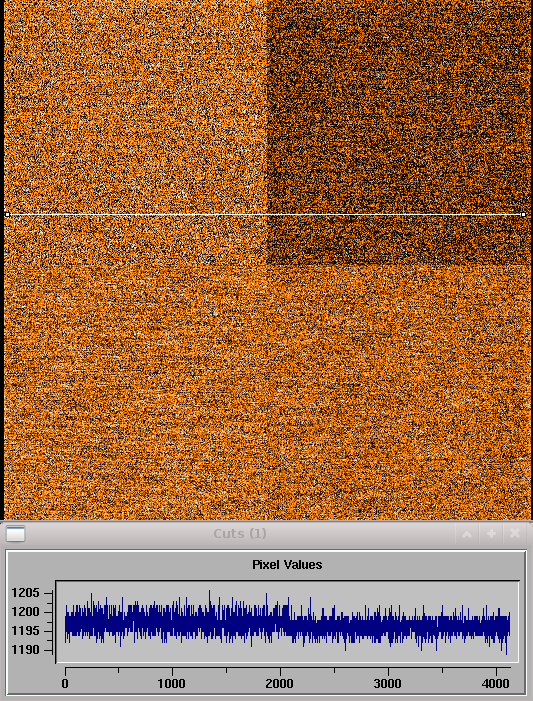533x701 pixels.
Task: Click the 0 tick label on x-axis
Action: (x=65, y=684)
